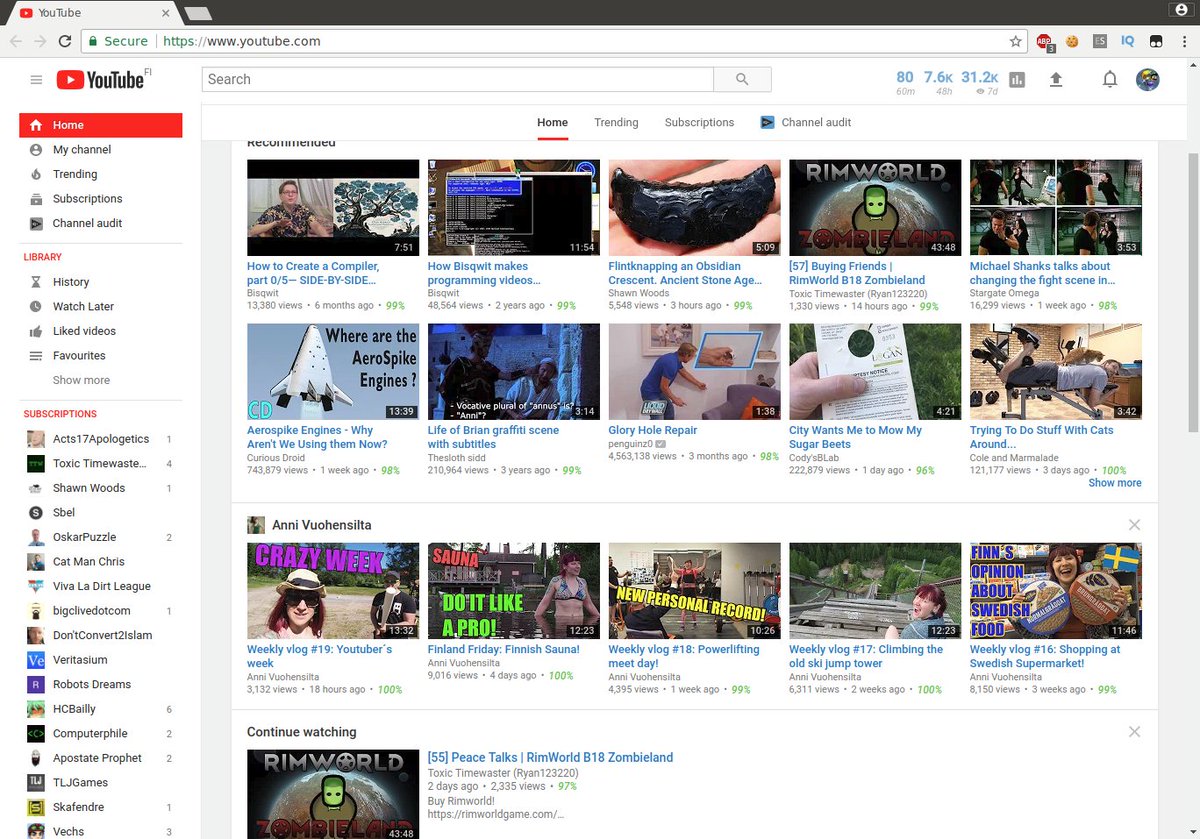1200x839 pixels.
Task: Open My channel in the sidebar
Action: (101, 150)
